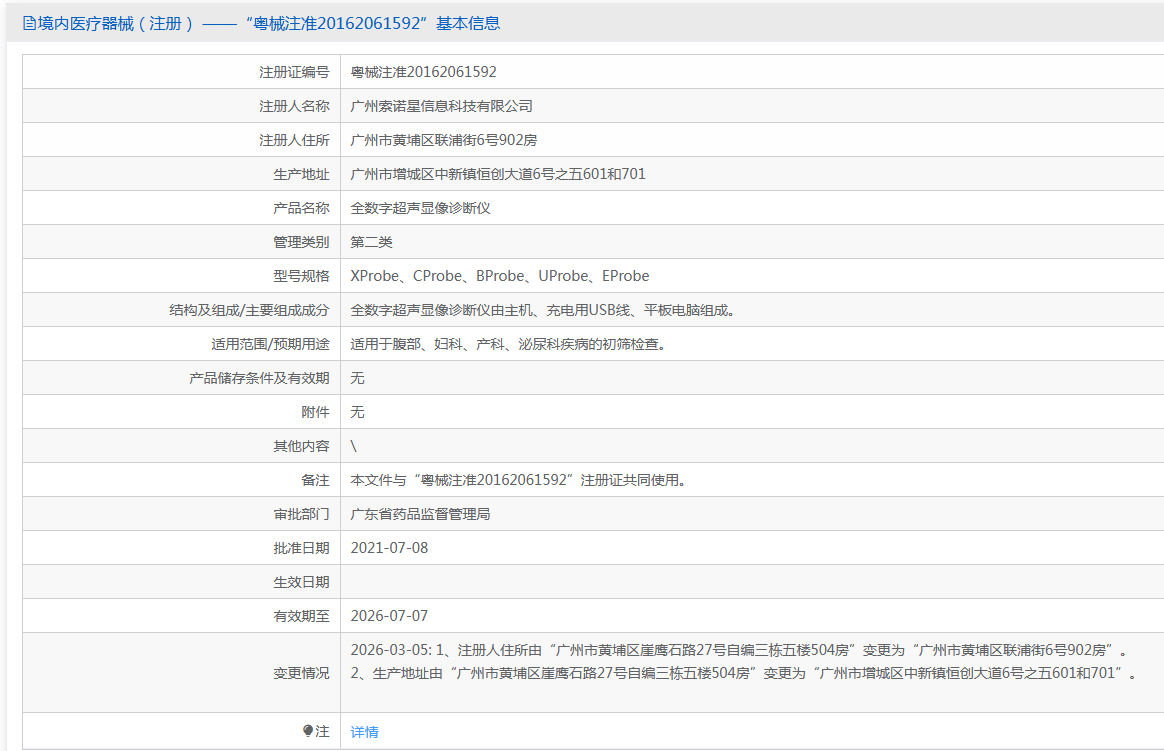Click the structure and composition description text
The height and width of the screenshot is (751, 1164).
pyautogui.click(x=543, y=310)
